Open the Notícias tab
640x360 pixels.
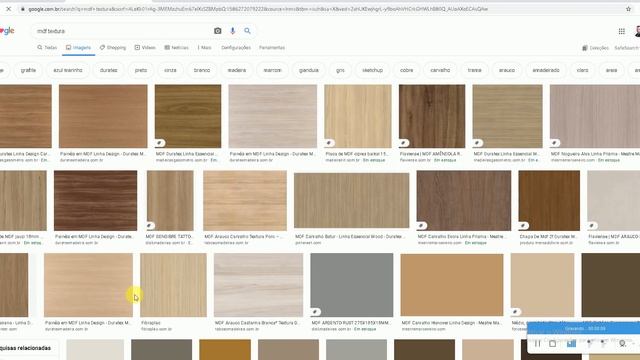coord(176,48)
